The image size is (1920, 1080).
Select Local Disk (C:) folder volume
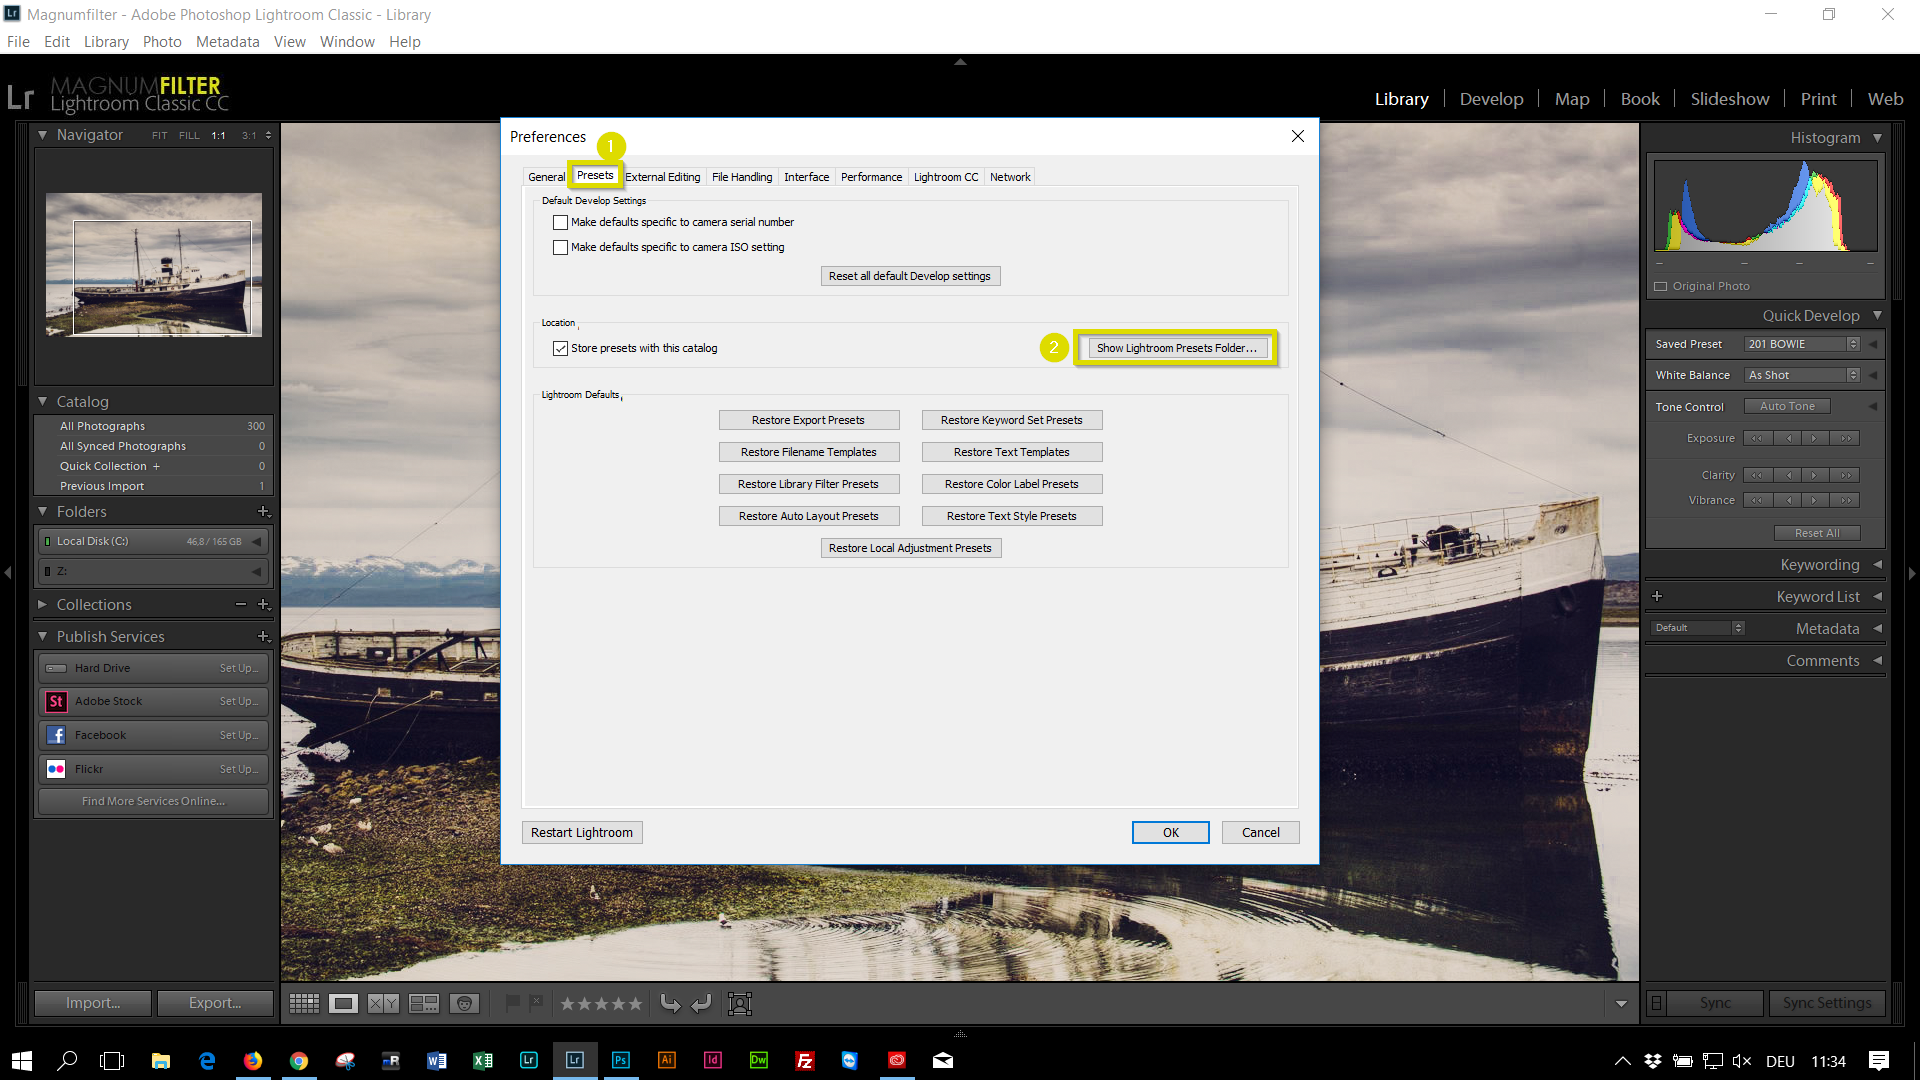153,541
